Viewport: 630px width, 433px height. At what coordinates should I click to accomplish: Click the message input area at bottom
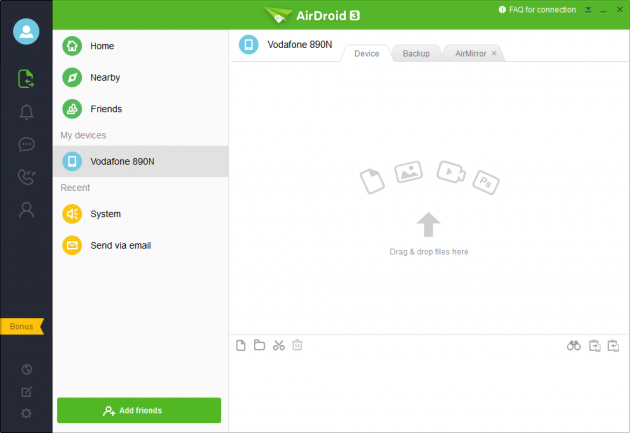(x=429, y=394)
